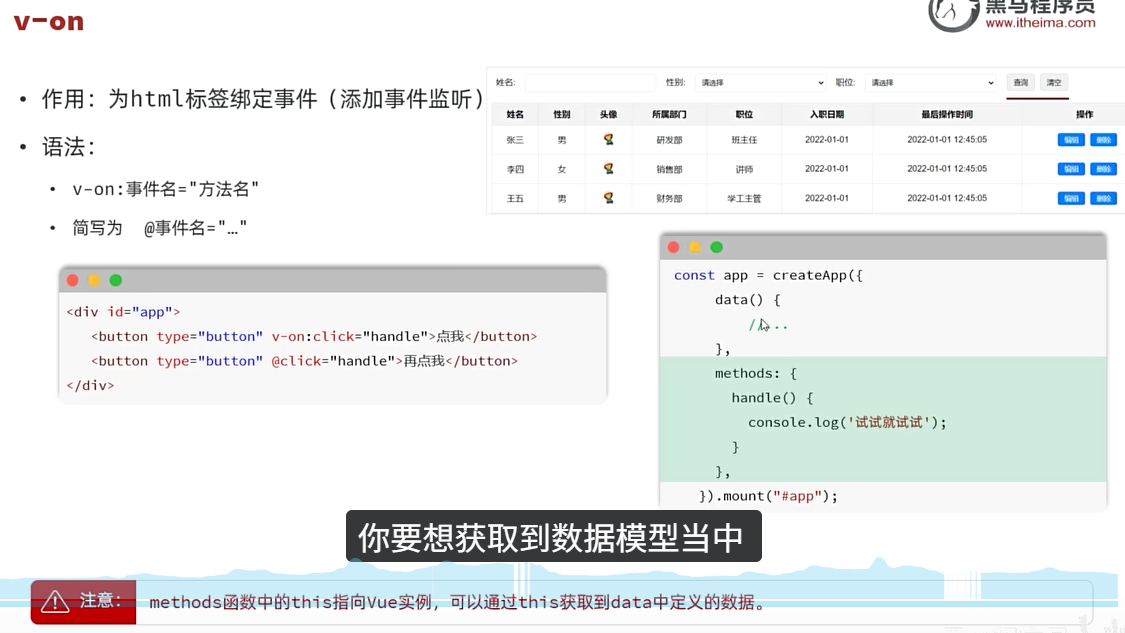This screenshot has width=1125, height=633.
Task: Click the name cell 张三
Action: [515, 140]
